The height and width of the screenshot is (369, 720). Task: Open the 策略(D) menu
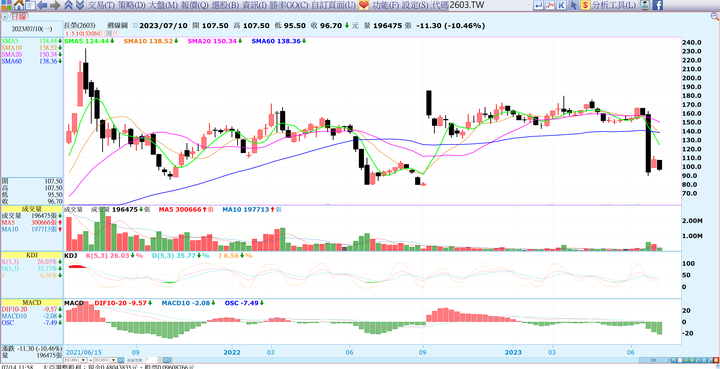(132, 6)
